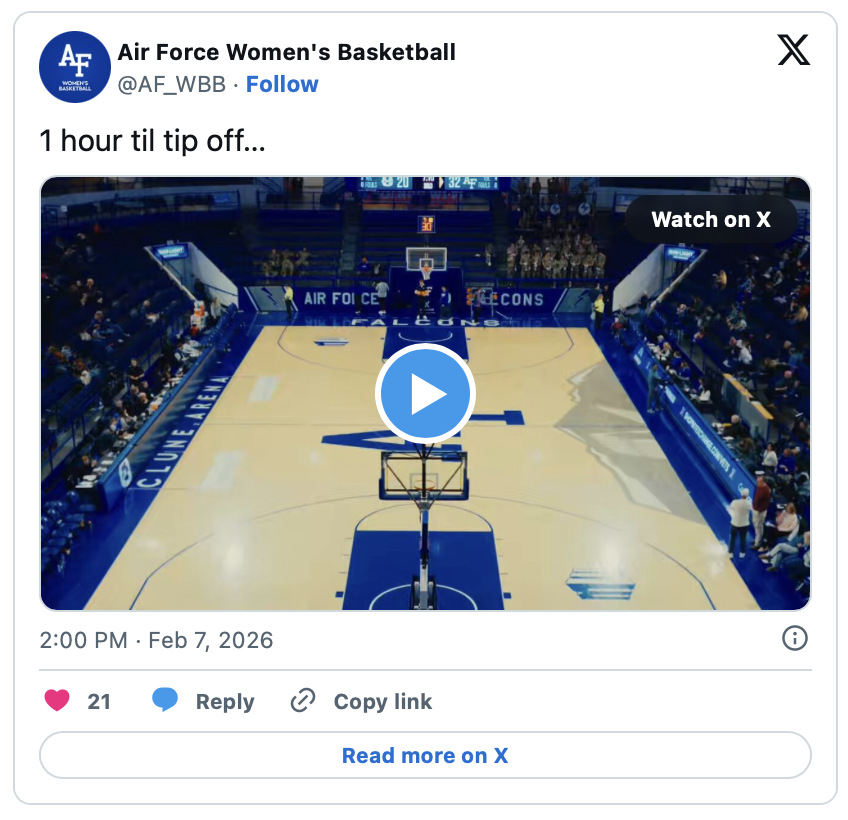
Task: Click the tweet text "1 hour til tip off..."
Action: 152,141
